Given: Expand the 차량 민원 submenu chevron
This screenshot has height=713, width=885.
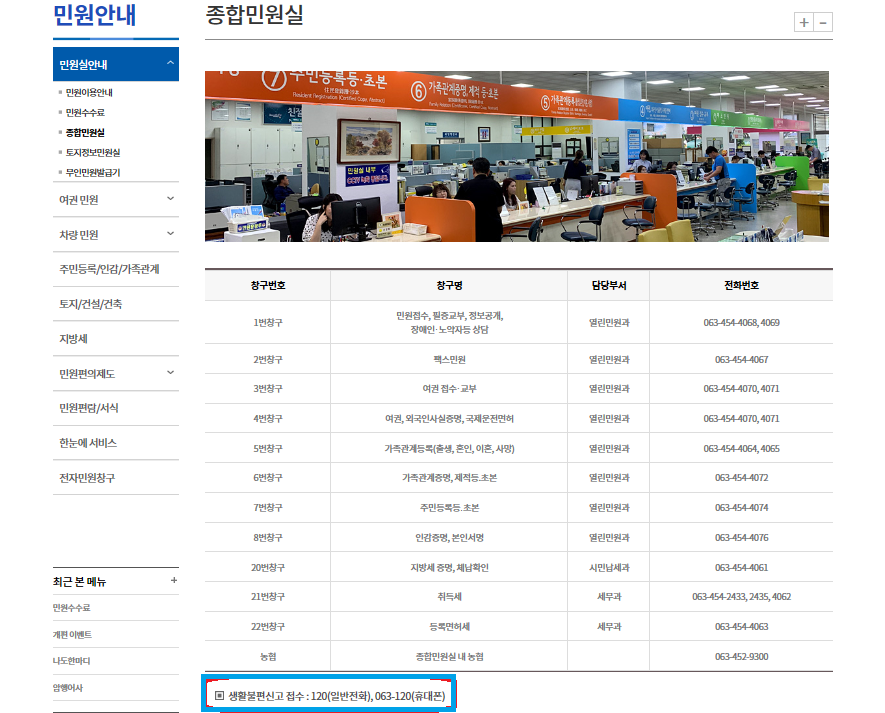Looking at the screenshot, I should (x=171, y=234).
